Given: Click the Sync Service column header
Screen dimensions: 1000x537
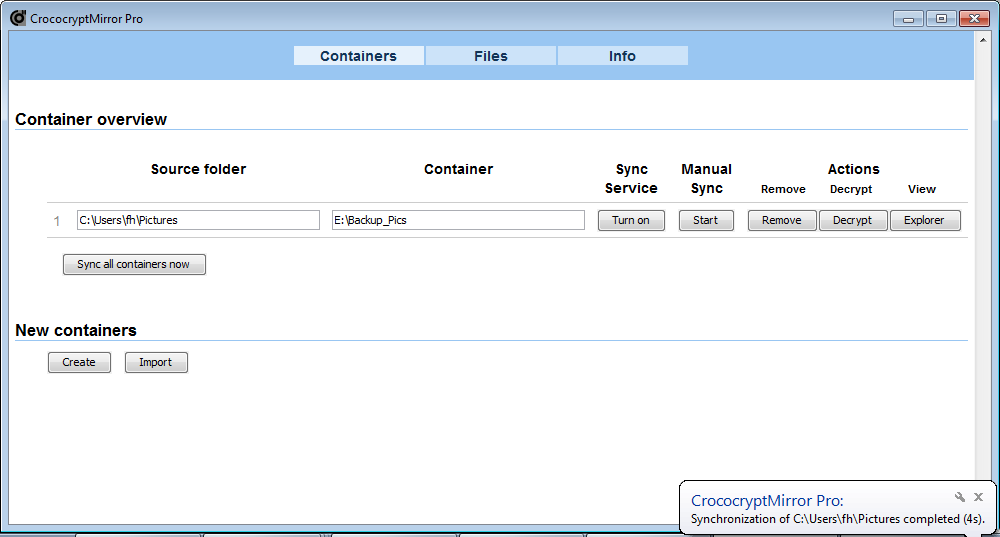Looking at the screenshot, I should coord(631,179).
